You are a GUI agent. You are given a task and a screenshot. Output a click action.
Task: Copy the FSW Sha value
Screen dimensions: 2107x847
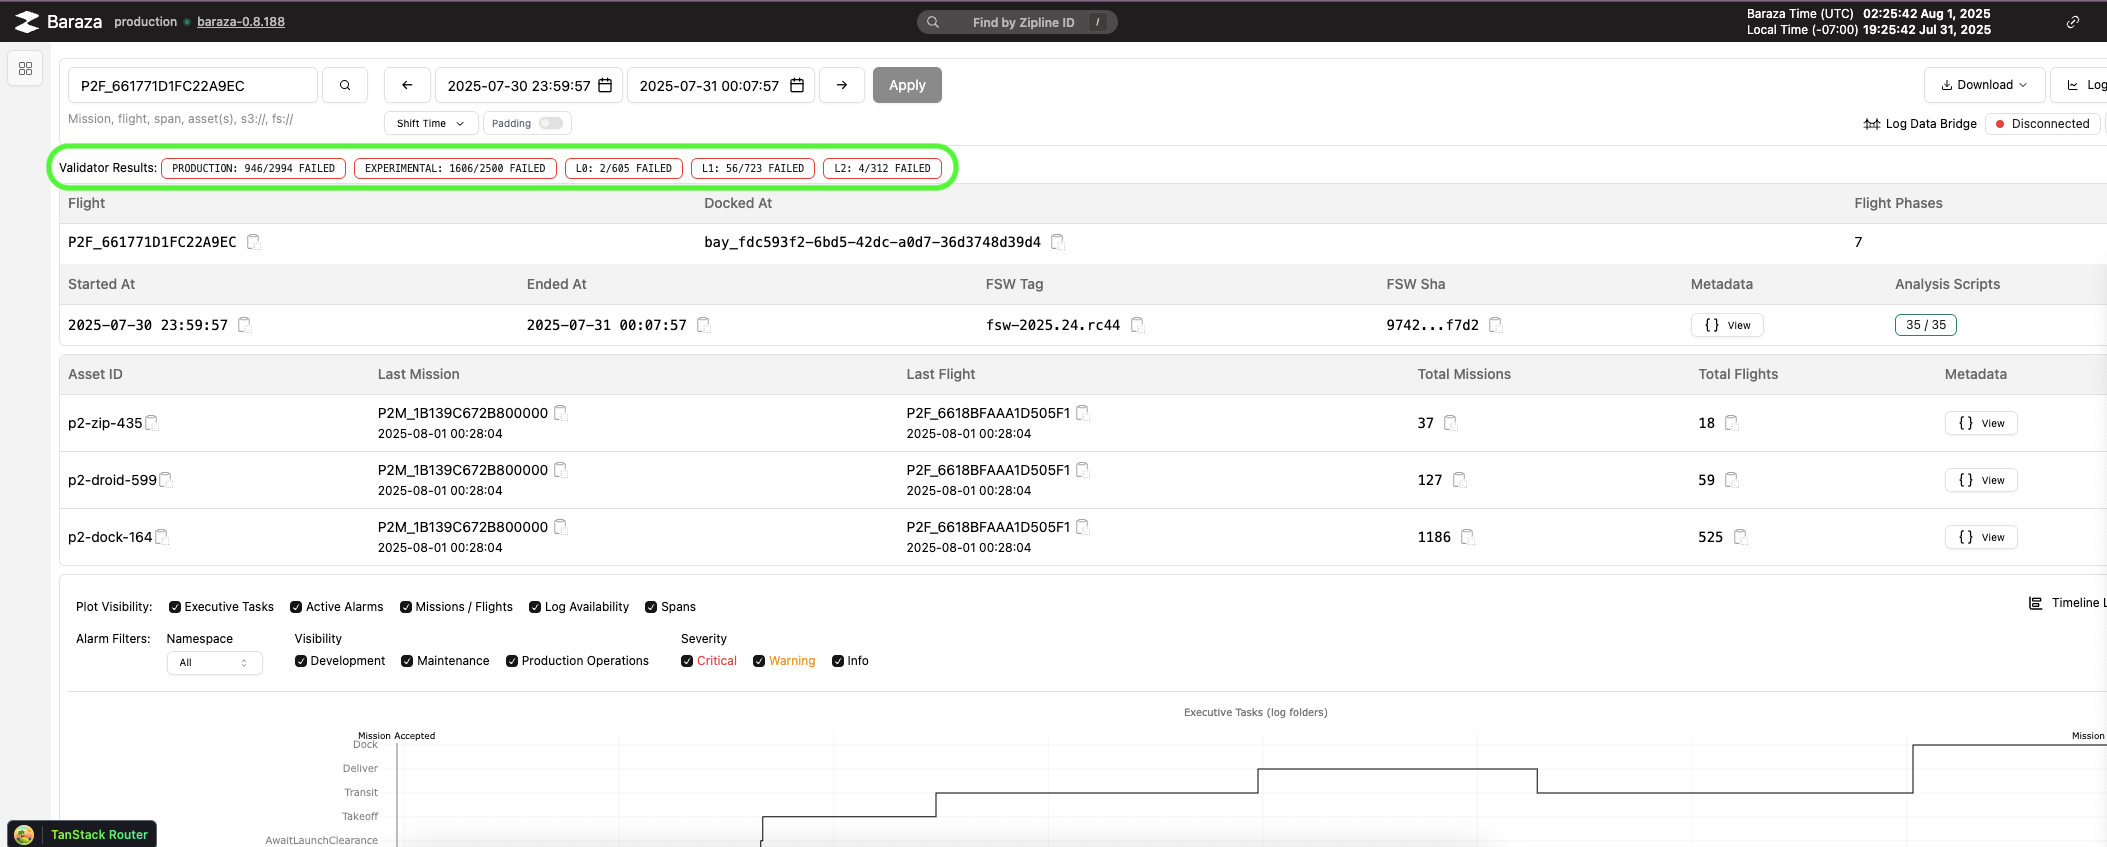pyautogui.click(x=1496, y=325)
